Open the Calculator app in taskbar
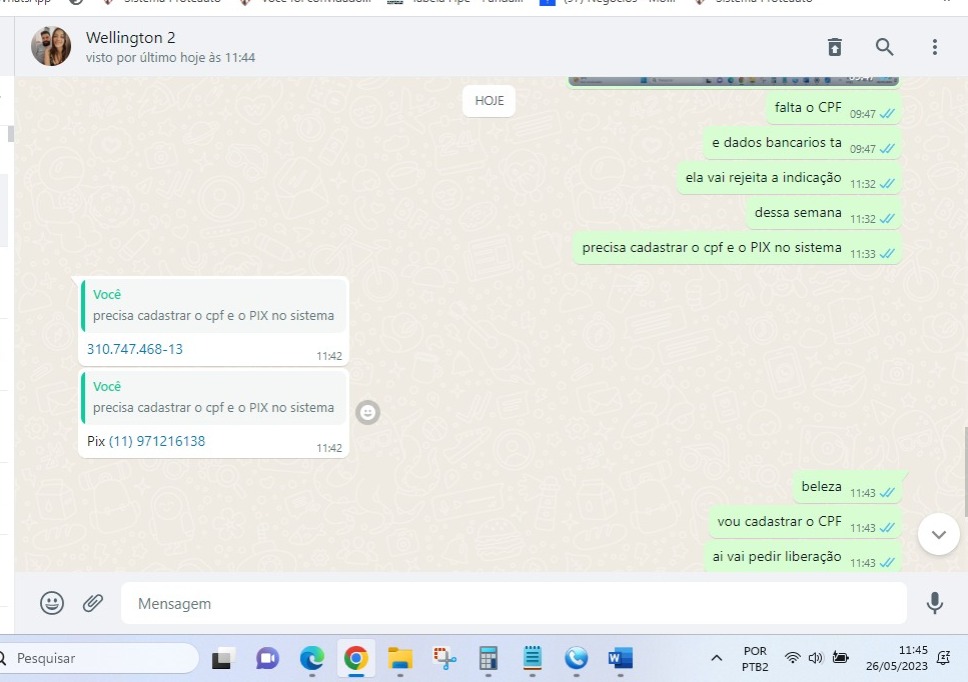 (488, 658)
